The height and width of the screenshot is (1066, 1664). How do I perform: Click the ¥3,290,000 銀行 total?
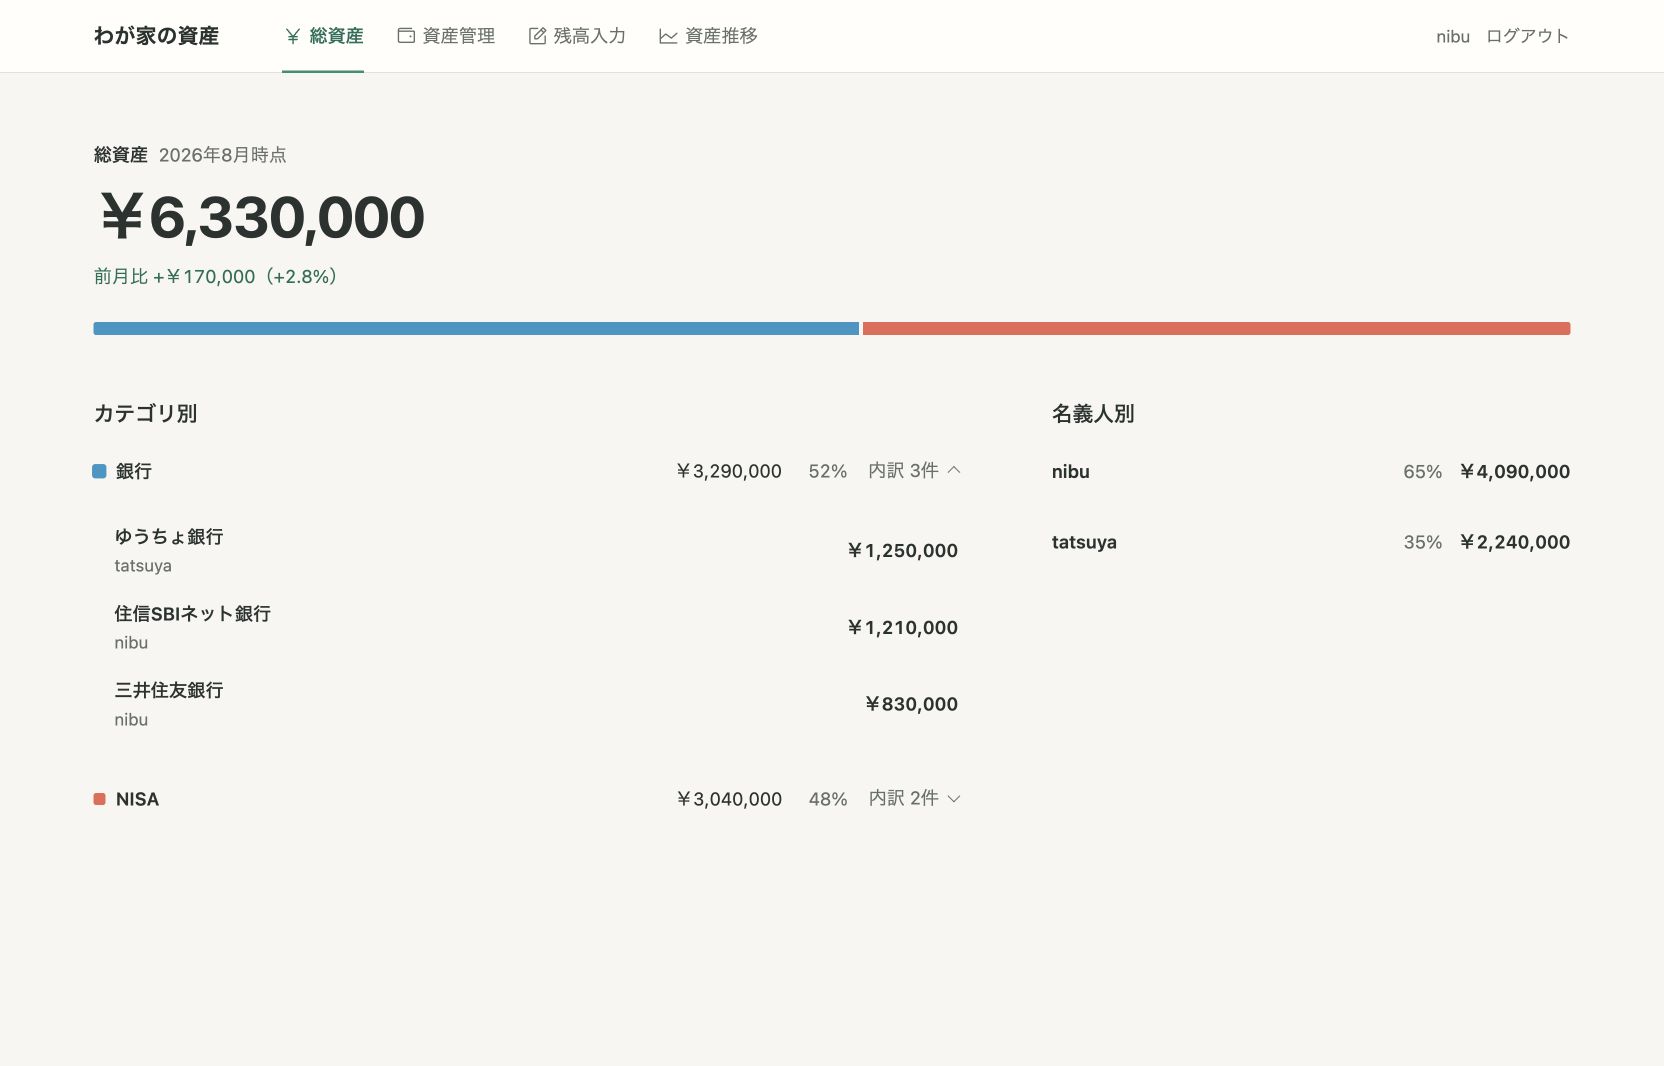point(729,471)
